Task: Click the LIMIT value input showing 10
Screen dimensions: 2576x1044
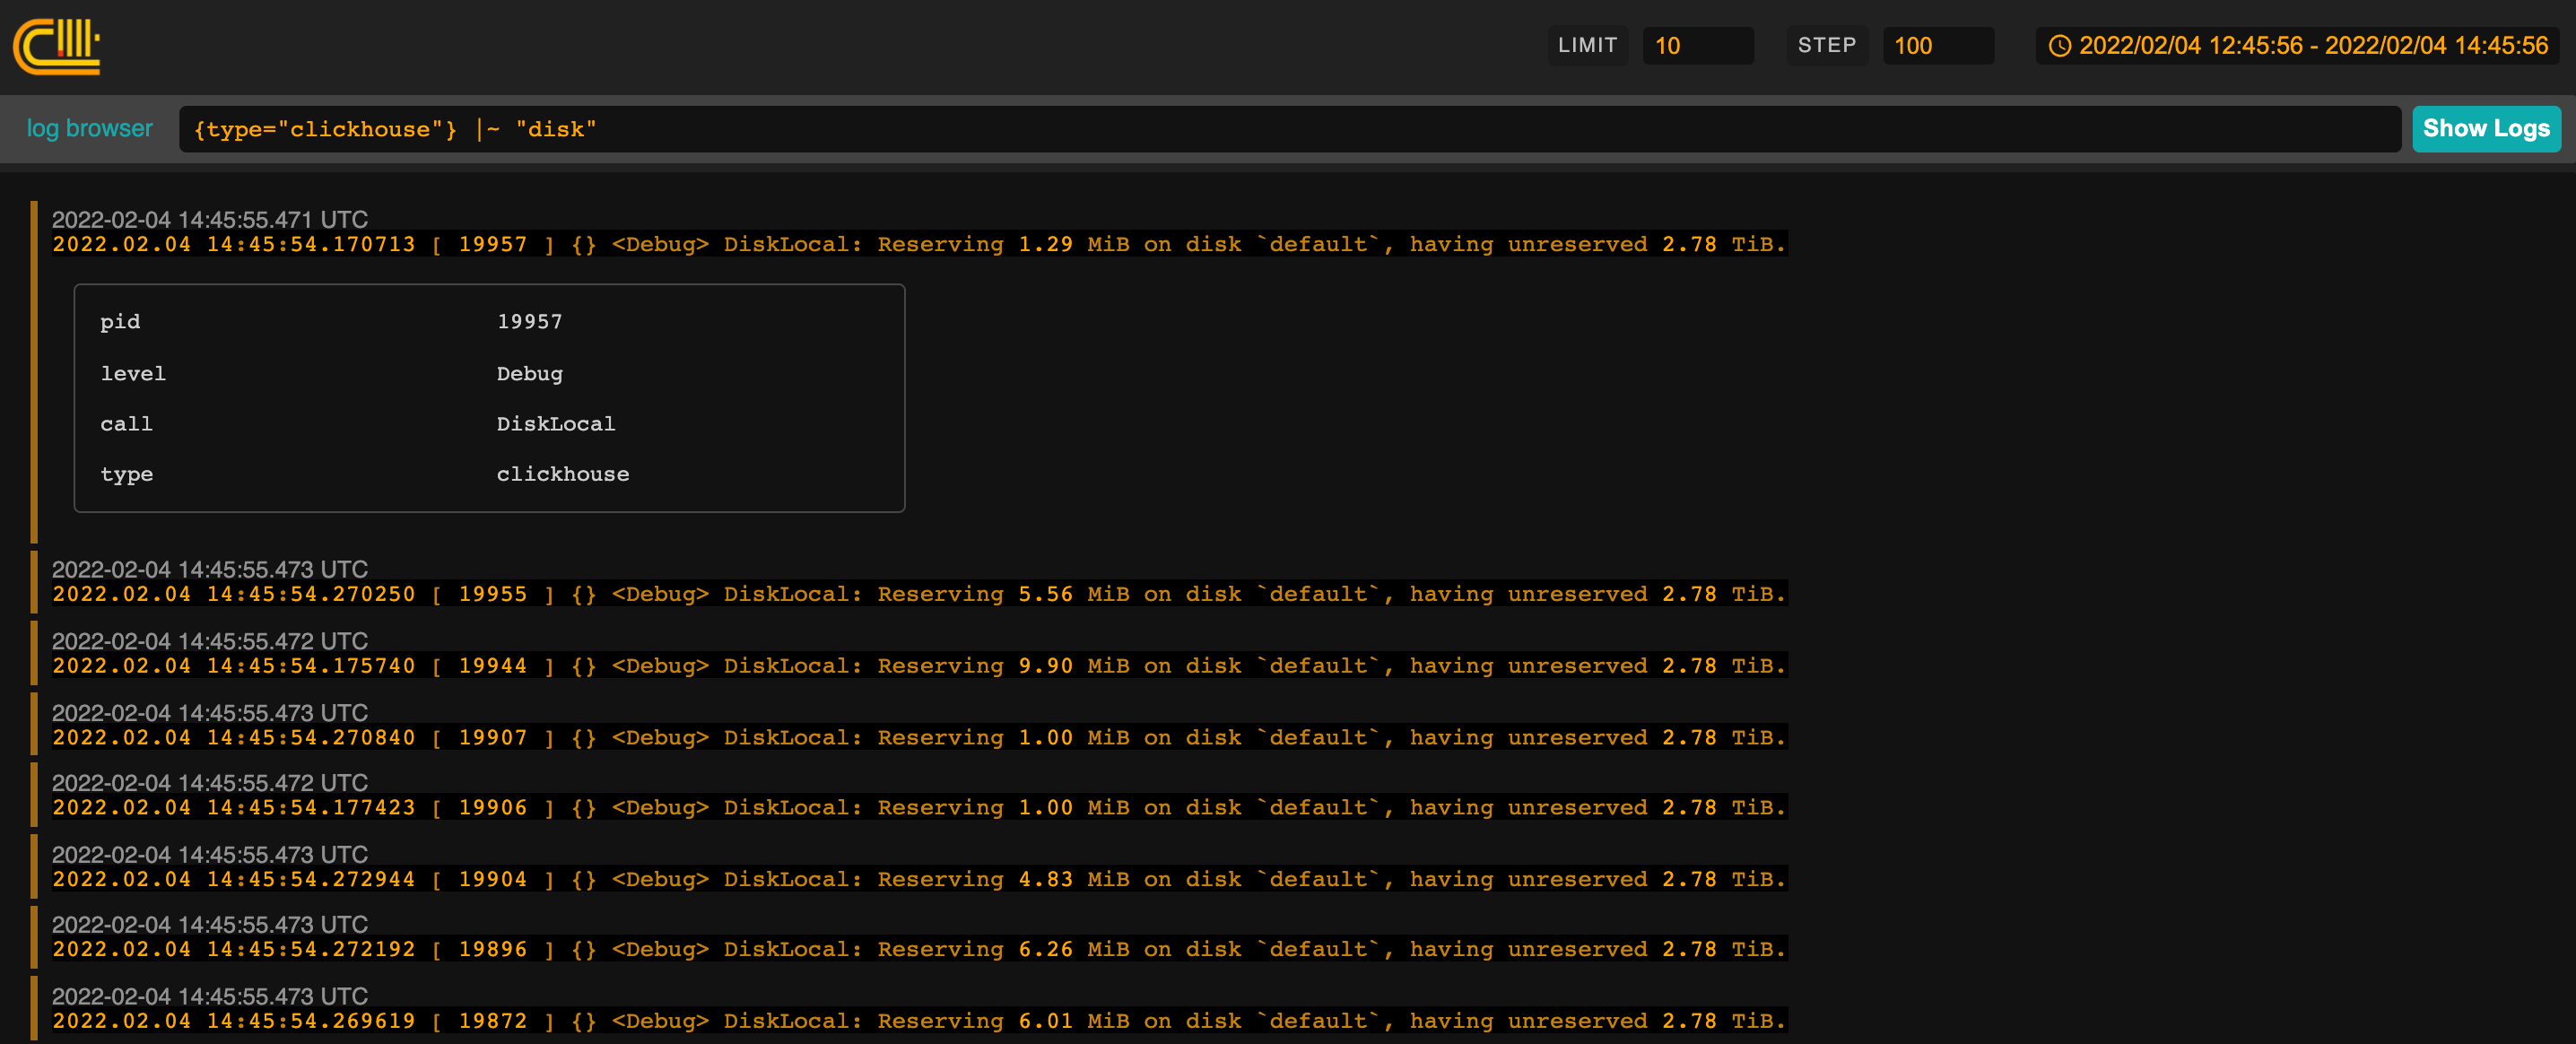Action: 1699,45
